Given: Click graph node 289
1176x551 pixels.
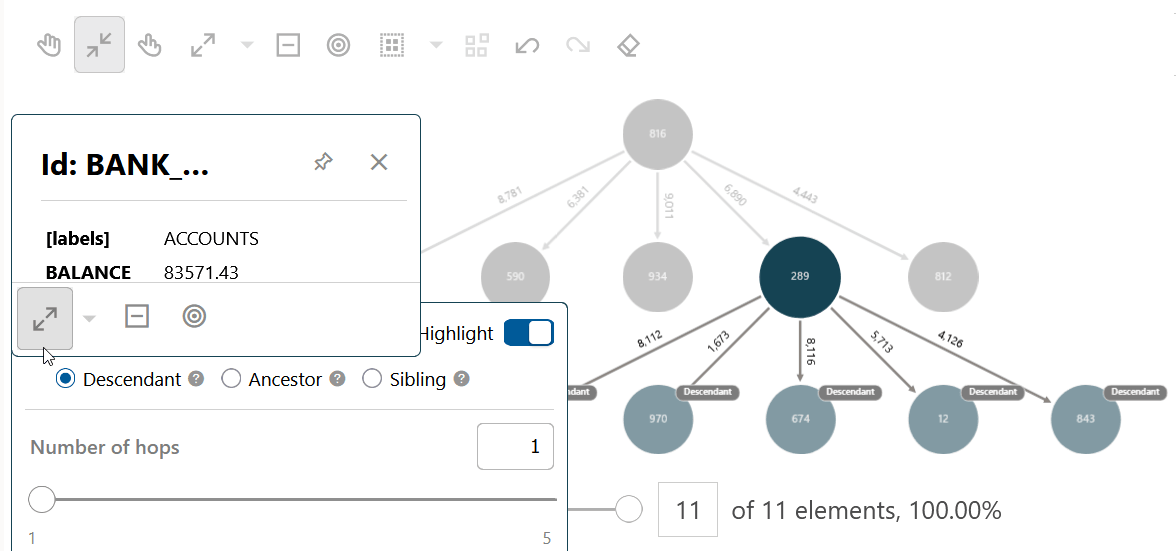Looking at the screenshot, I should point(800,277).
